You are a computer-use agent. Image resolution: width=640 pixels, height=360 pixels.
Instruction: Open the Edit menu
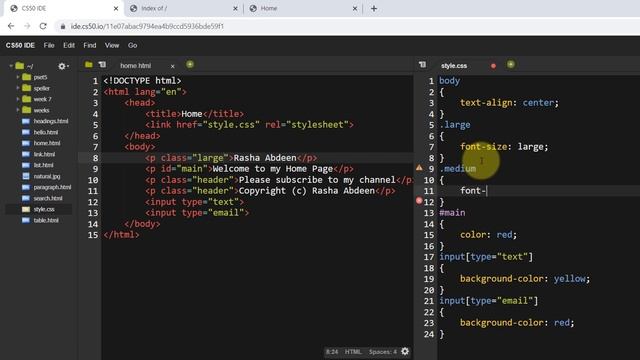point(69,45)
